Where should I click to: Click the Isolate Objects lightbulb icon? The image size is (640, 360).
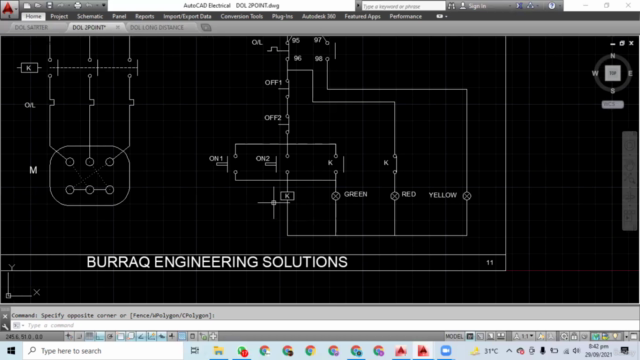pos(616,336)
